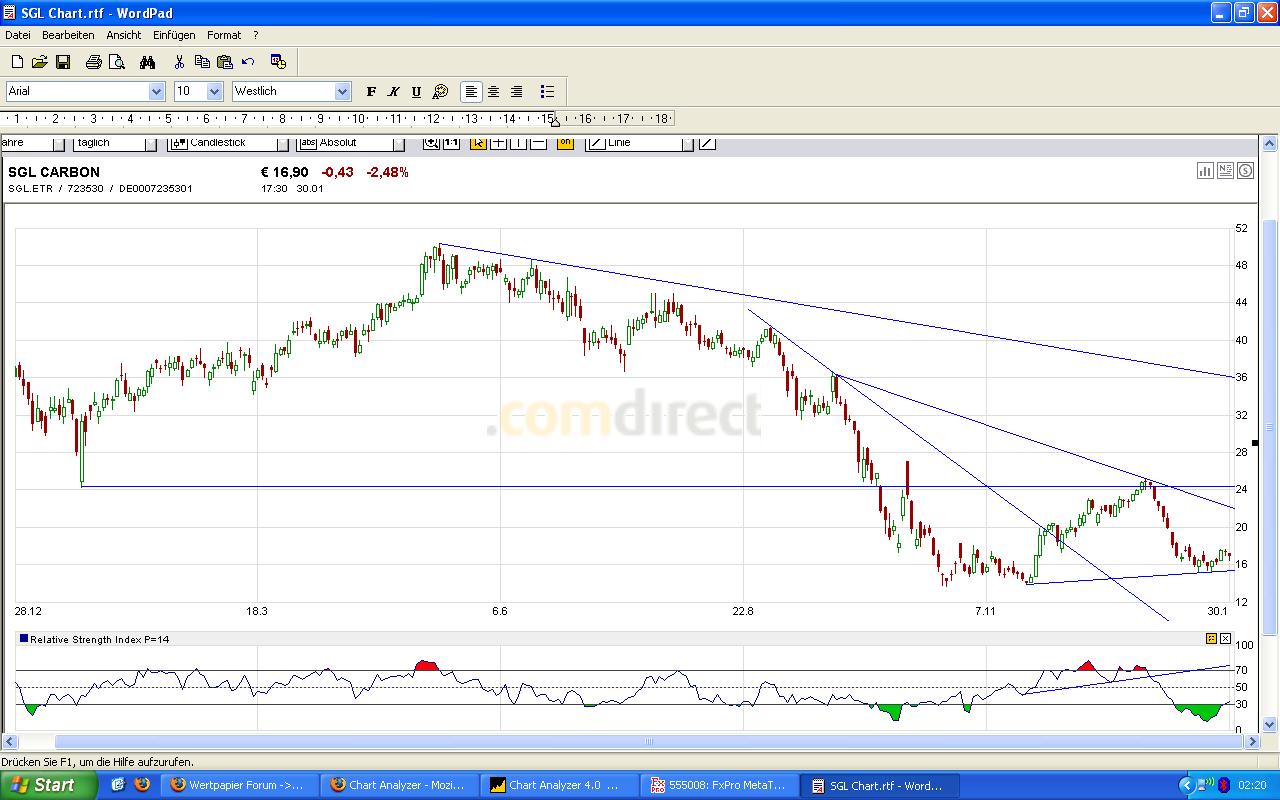Click the bar chart icon beside the quote header
Viewport: 1280px width, 800px height.
coord(1205,171)
